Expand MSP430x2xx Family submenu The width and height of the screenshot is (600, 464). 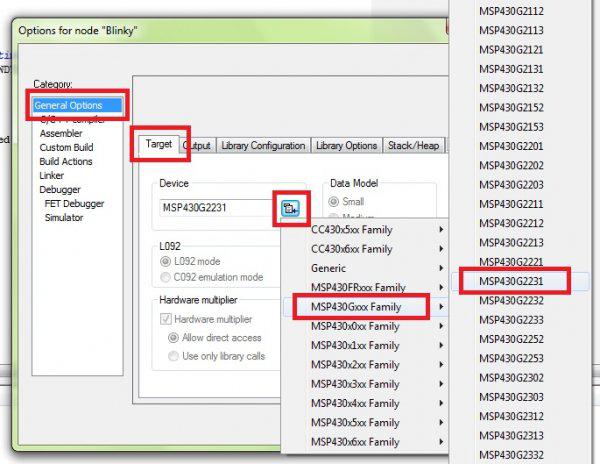(x=365, y=365)
